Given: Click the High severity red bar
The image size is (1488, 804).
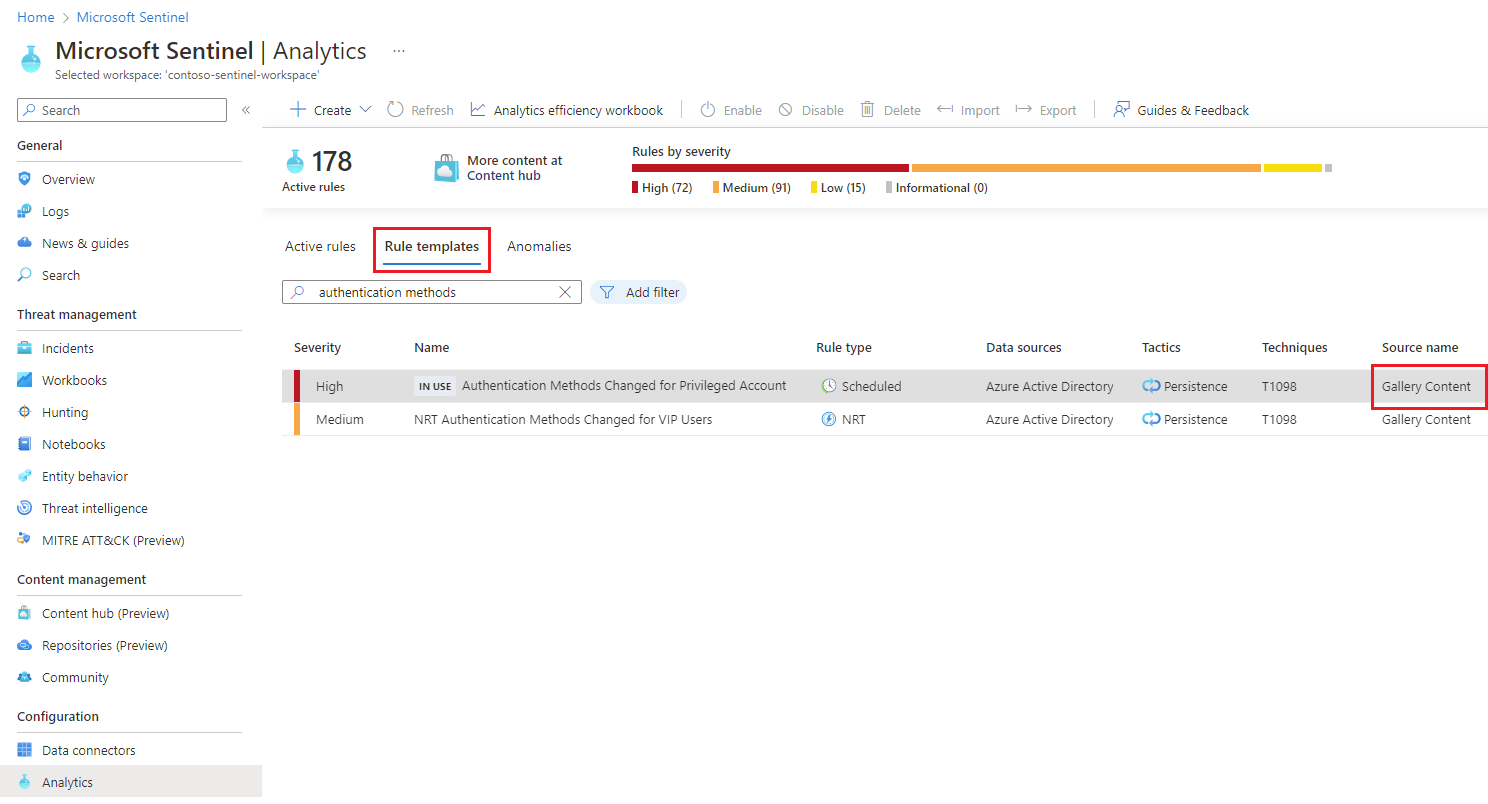Looking at the screenshot, I should (x=770, y=168).
